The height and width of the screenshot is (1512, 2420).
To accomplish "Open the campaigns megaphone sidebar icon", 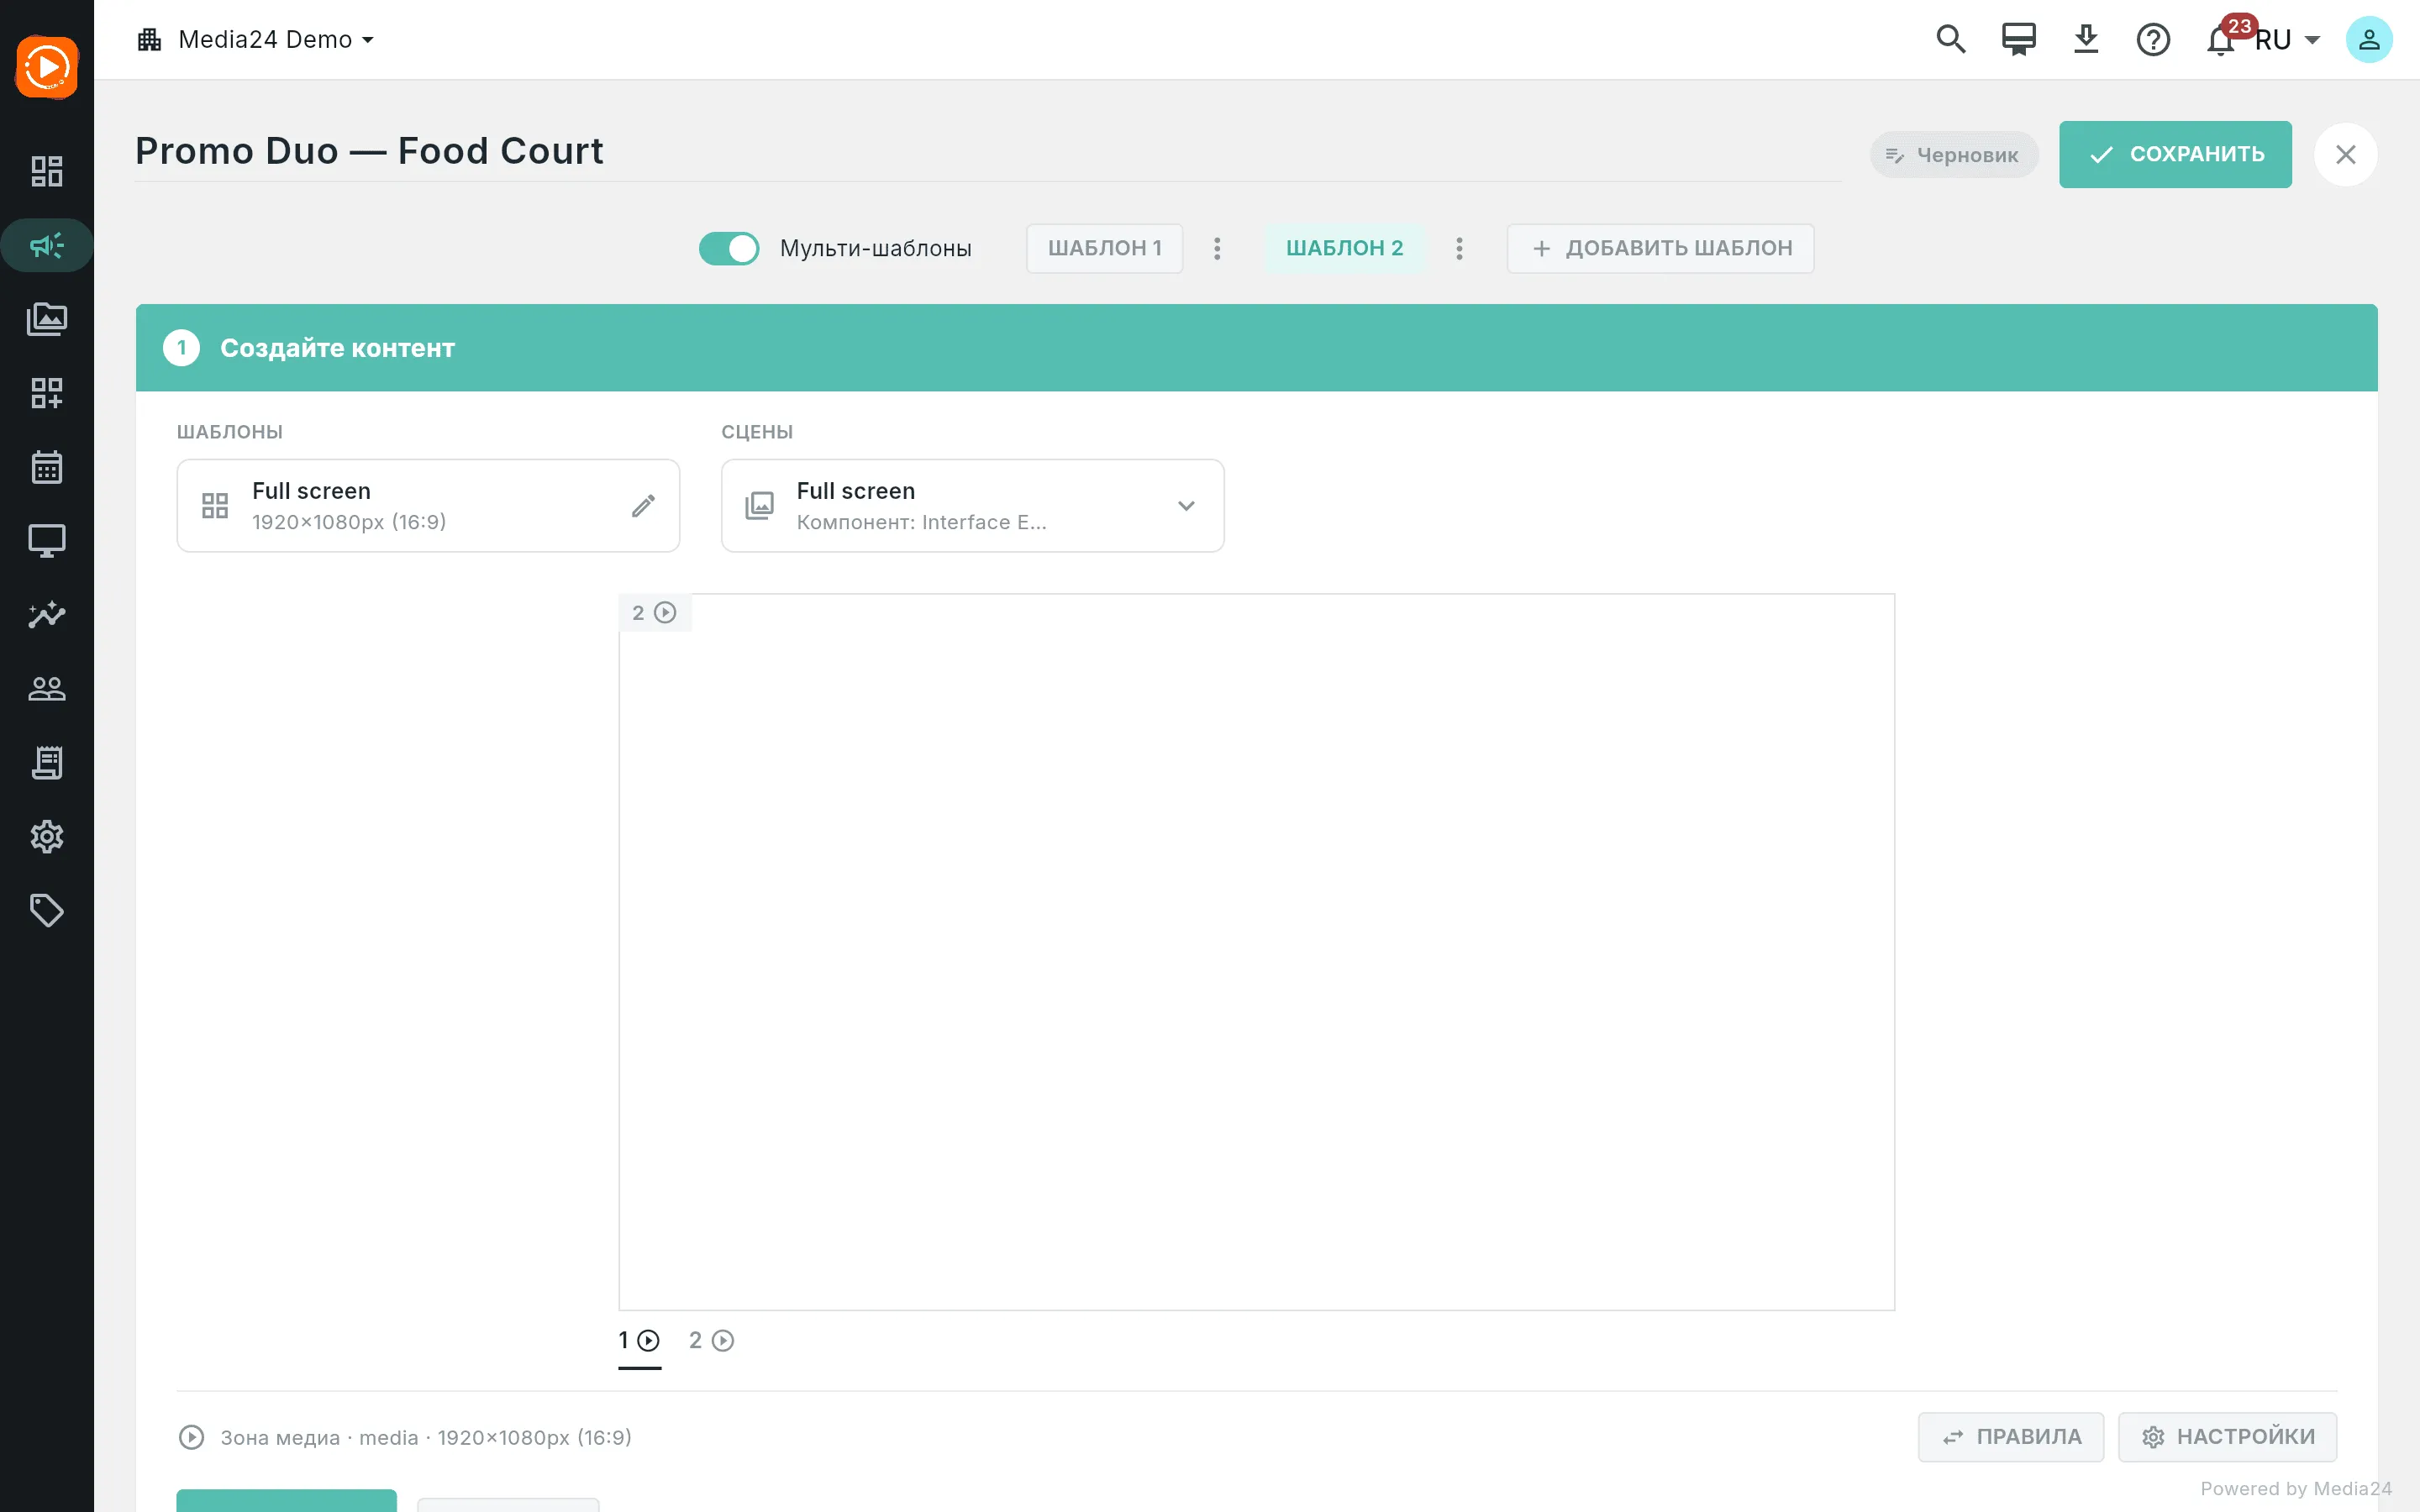I will click(46, 245).
